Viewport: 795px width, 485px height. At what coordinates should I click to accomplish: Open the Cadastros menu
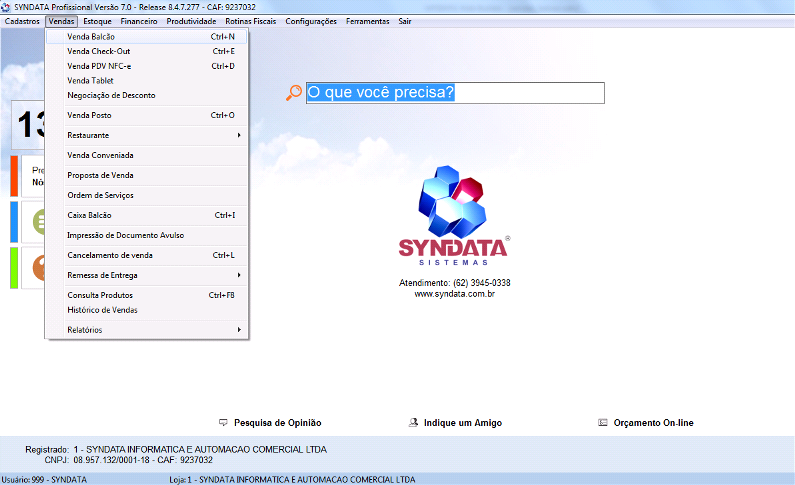click(x=22, y=21)
